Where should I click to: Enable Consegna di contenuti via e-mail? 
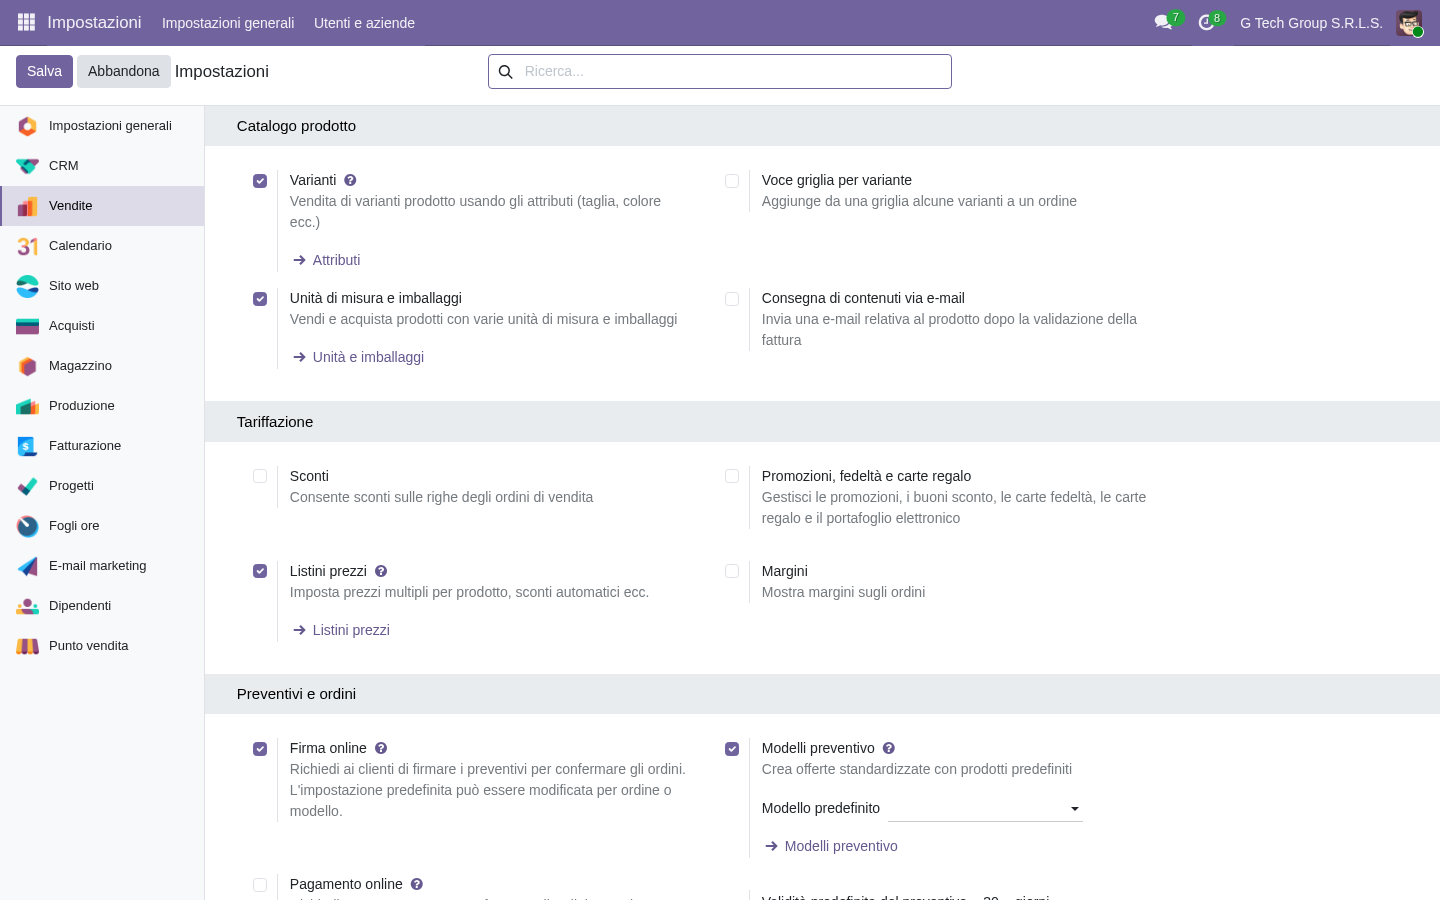(x=732, y=299)
